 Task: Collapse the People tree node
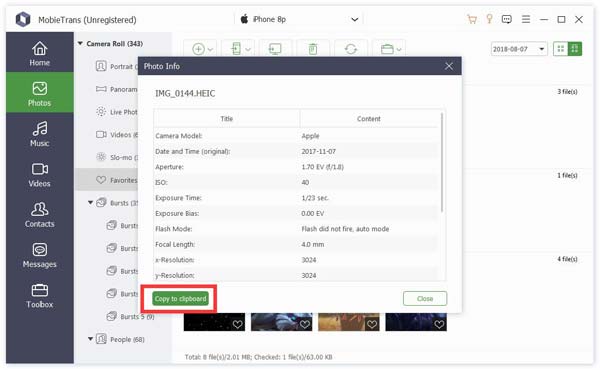point(90,339)
